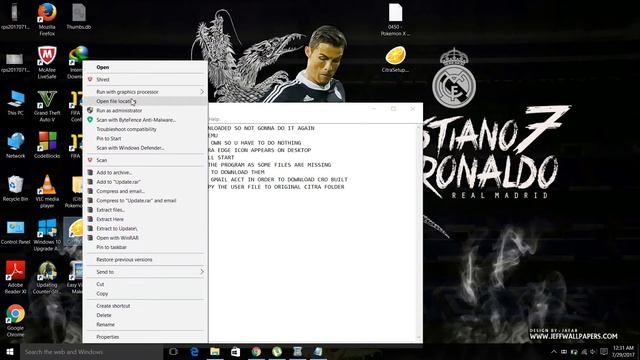Select Windows 10 Upgrade Assistant shortcut
Image resolution: width=640 pixels, height=360 pixels.
[47, 235]
